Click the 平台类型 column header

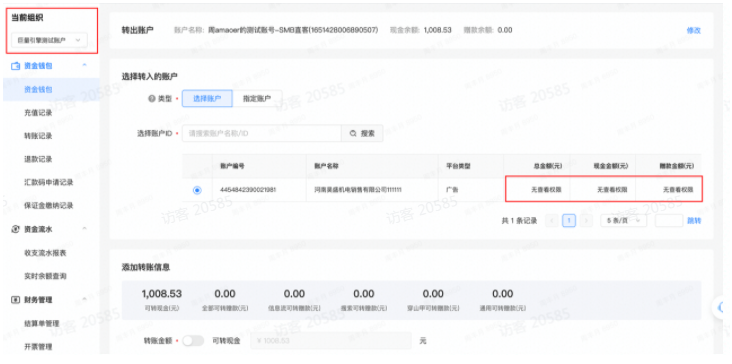pos(458,166)
